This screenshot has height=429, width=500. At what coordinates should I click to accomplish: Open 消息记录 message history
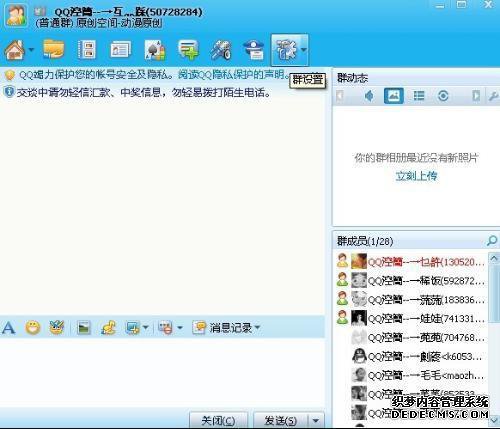[222, 328]
